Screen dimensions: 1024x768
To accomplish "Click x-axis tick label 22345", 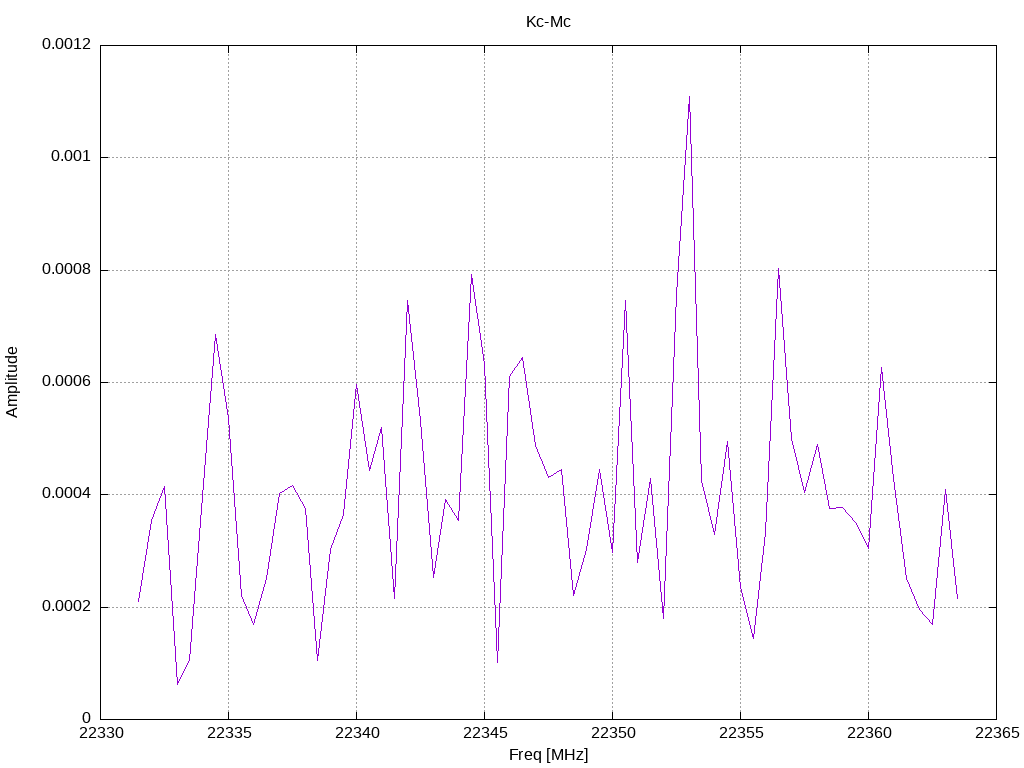I will pyautogui.click(x=485, y=733).
